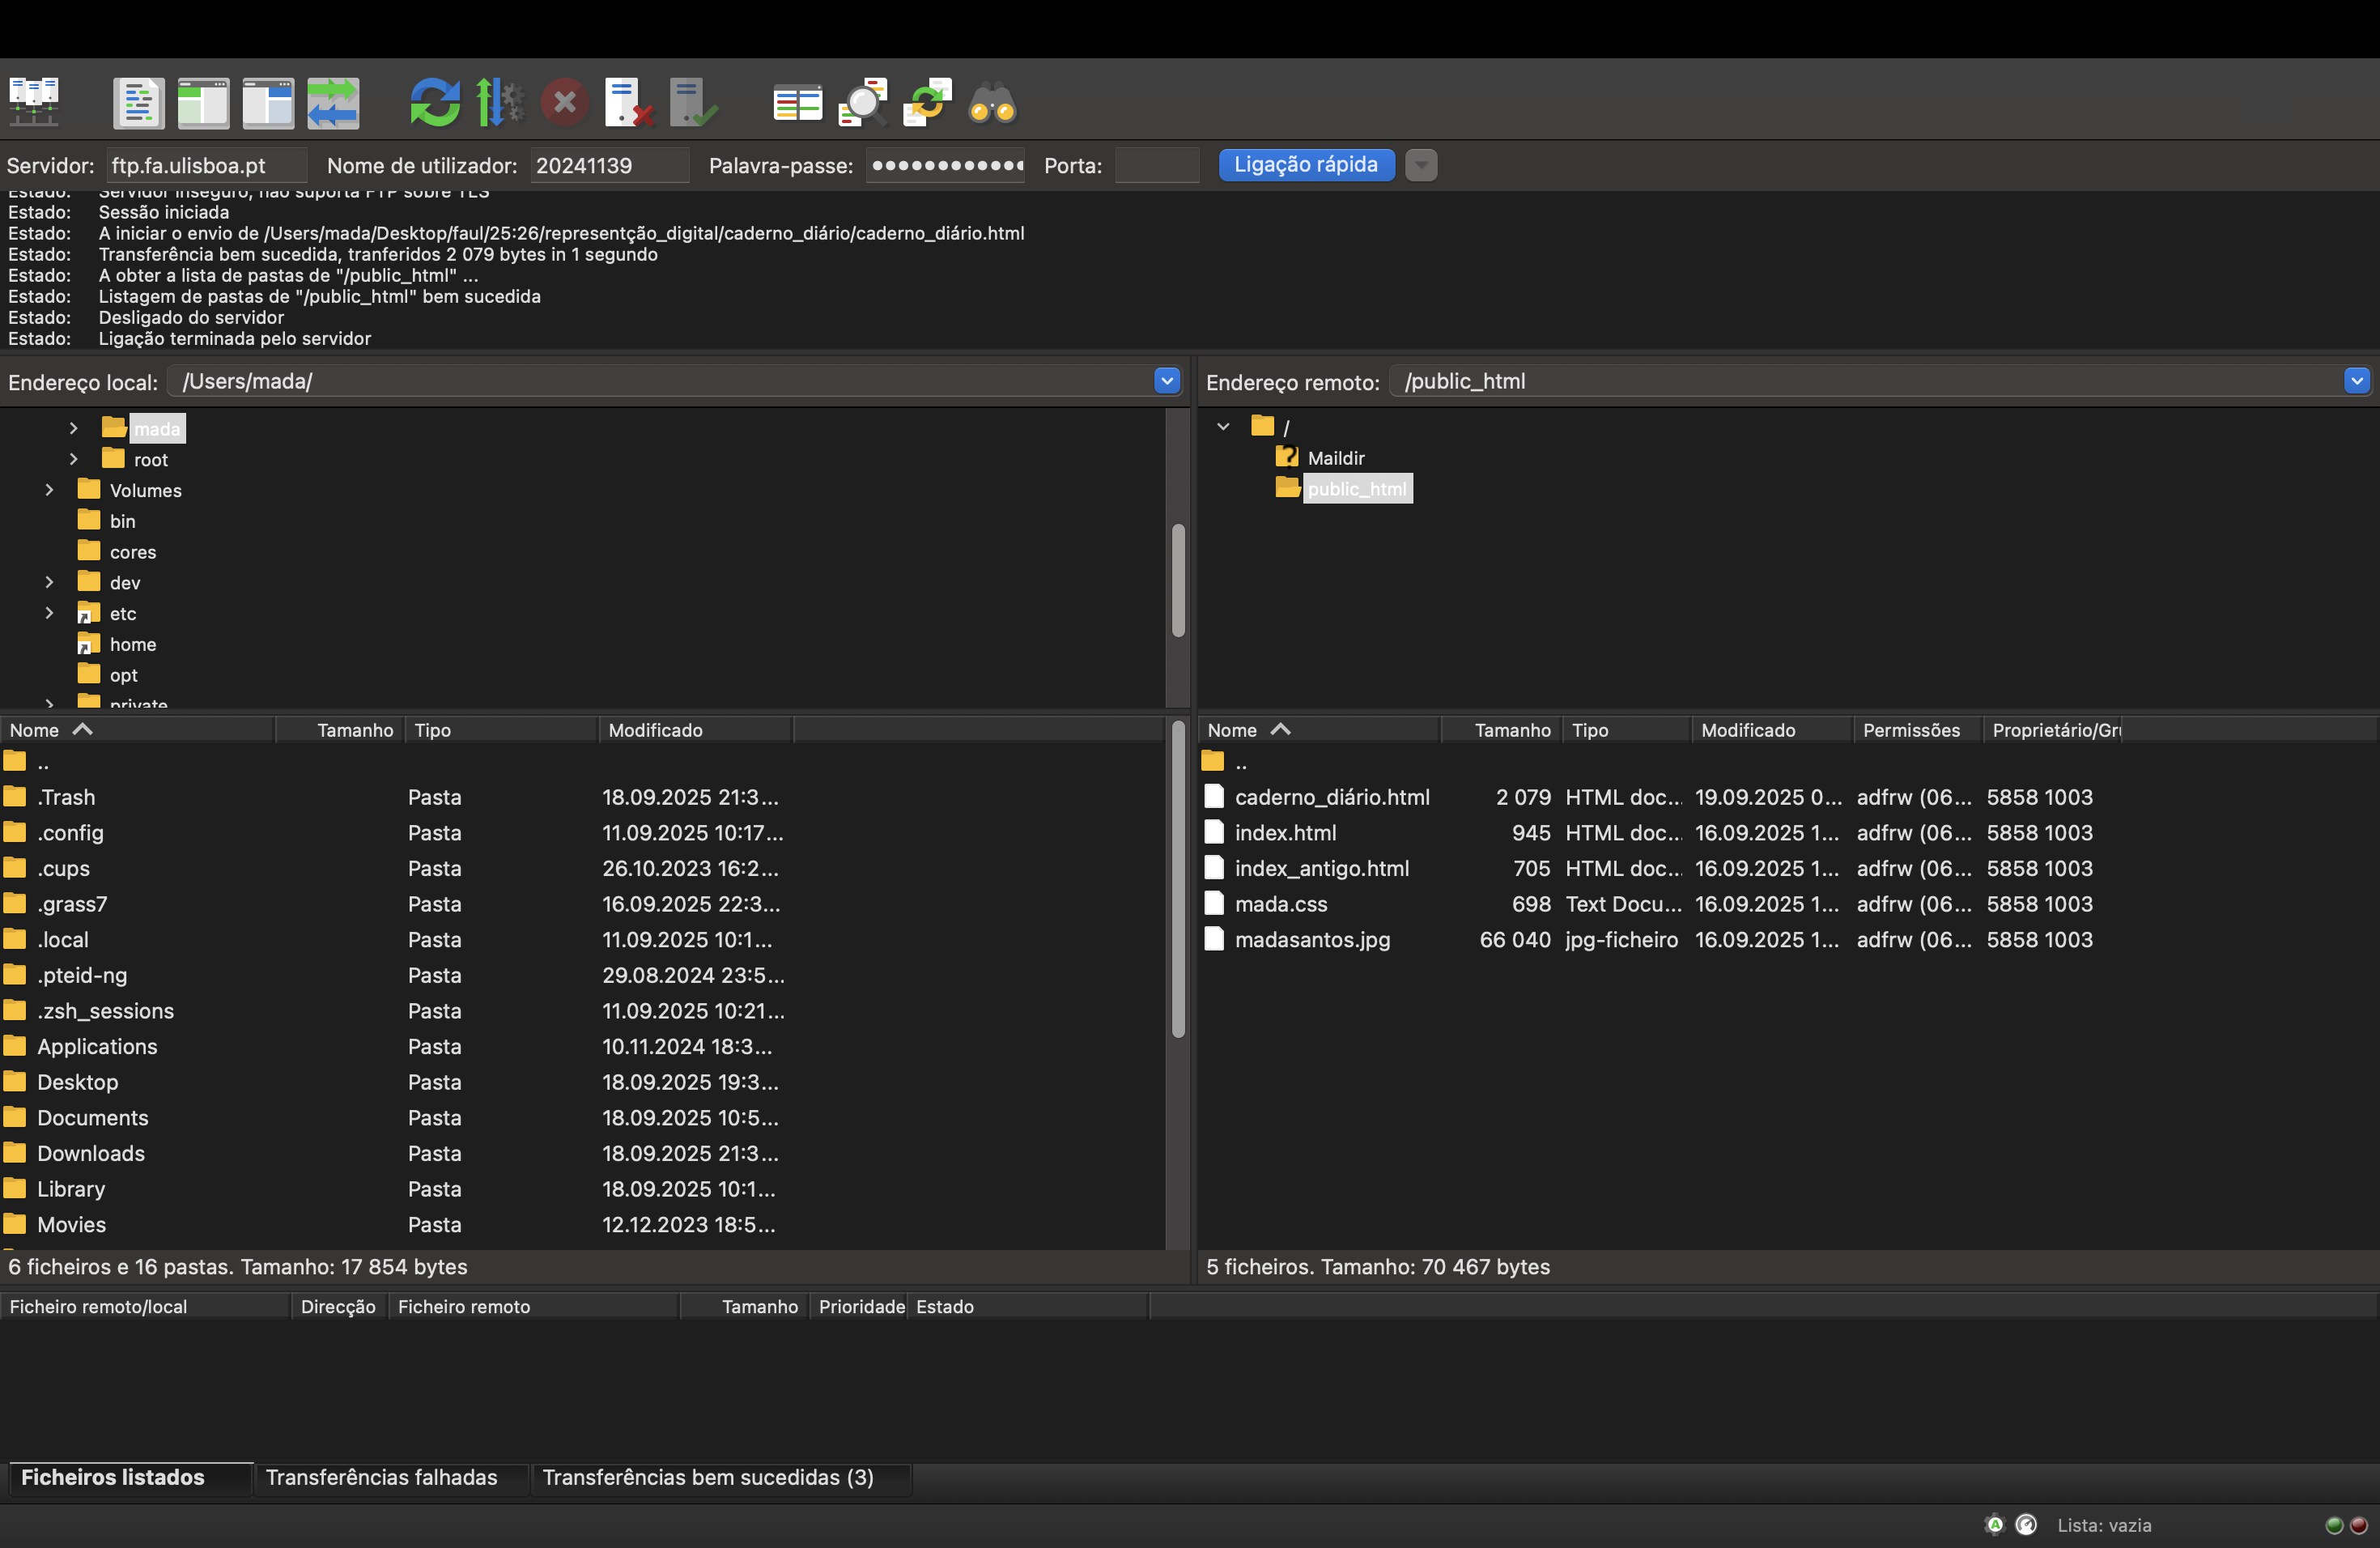Click the local tree vertical scrollbar

coord(1178,580)
